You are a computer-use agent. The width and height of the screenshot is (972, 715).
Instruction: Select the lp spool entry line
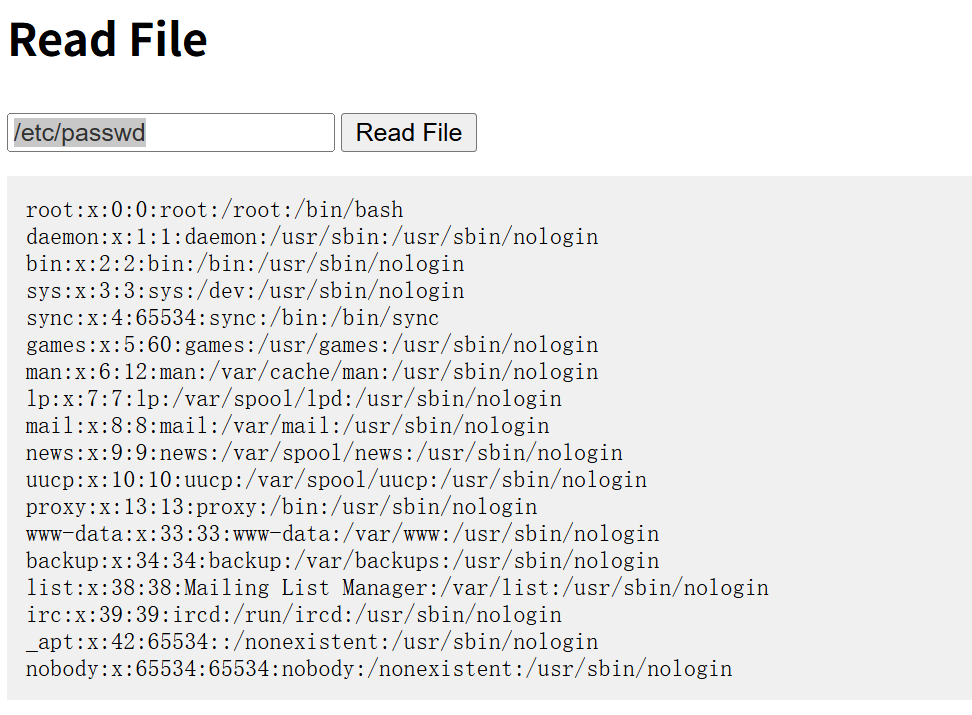click(x=293, y=399)
